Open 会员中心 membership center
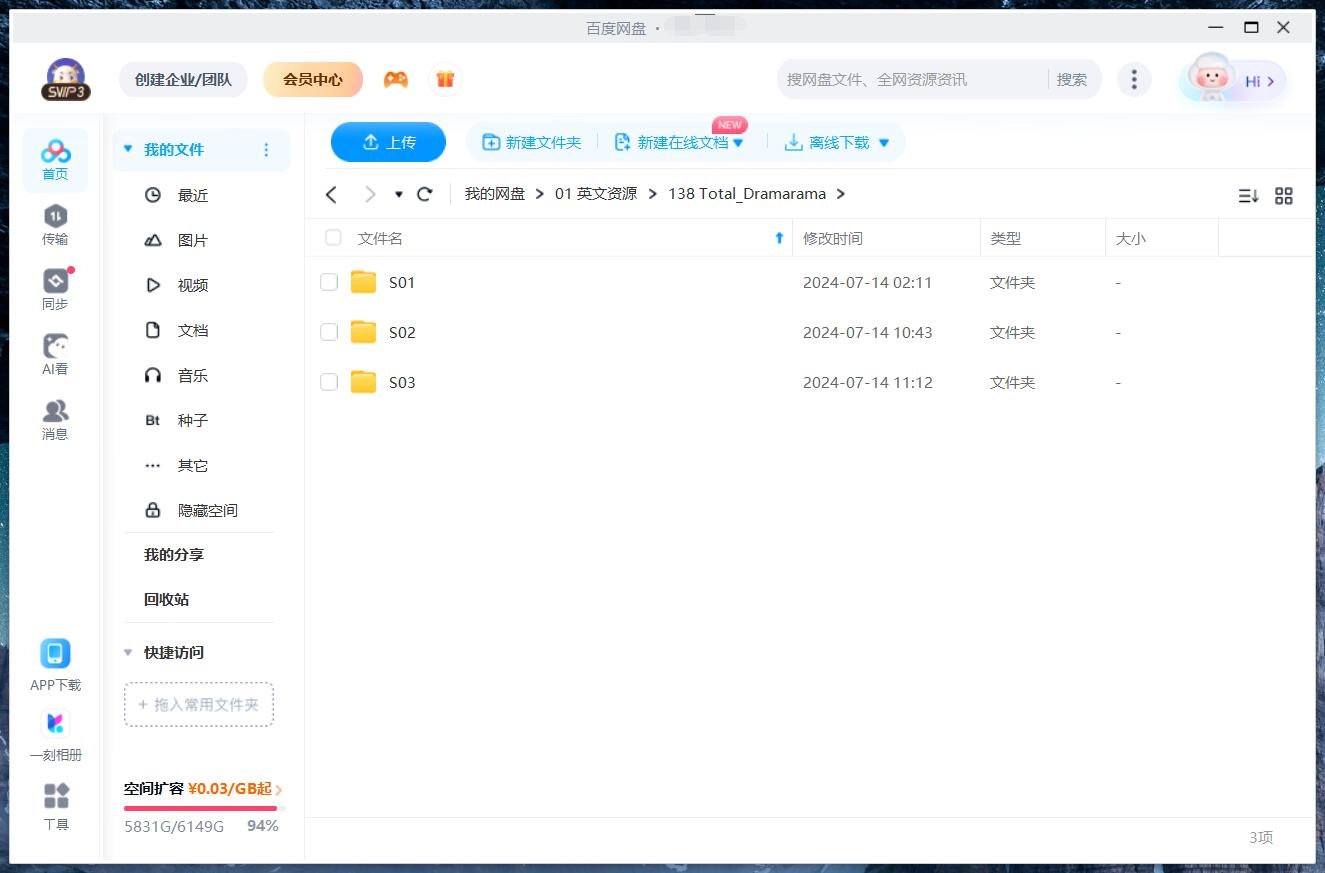 313,79
